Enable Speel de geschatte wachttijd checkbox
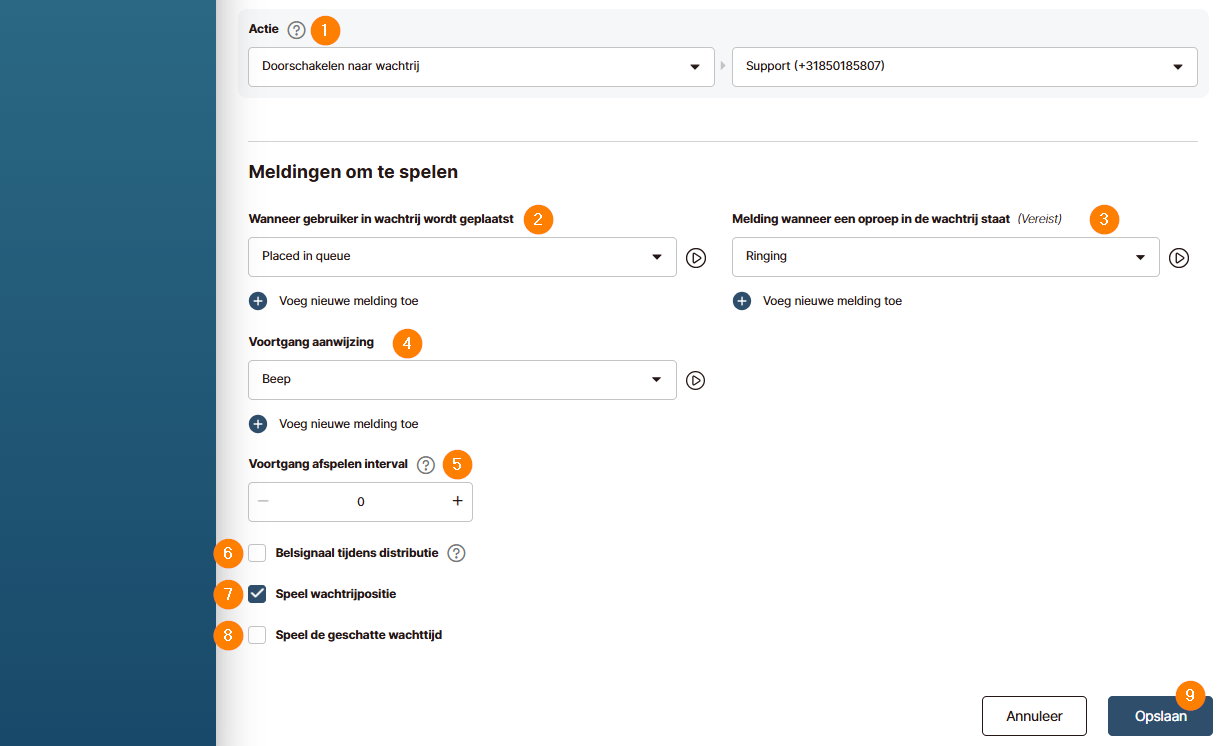 (x=258, y=635)
